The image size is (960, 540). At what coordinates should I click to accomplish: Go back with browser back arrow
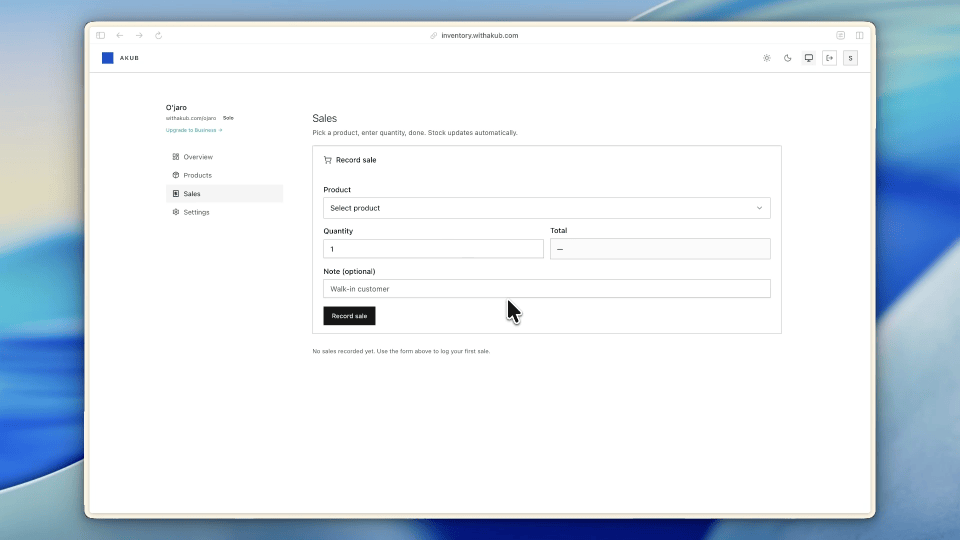(x=120, y=36)
